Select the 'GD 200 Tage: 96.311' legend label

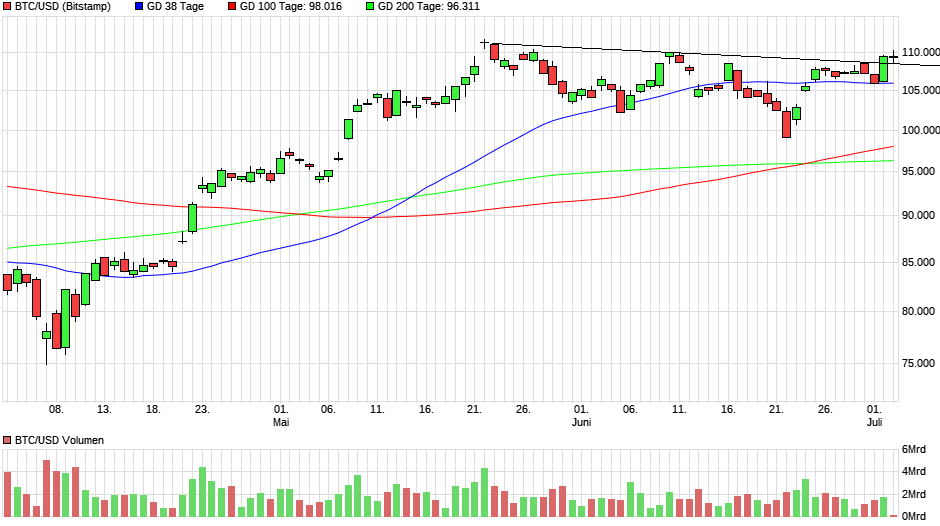point(429,7)
